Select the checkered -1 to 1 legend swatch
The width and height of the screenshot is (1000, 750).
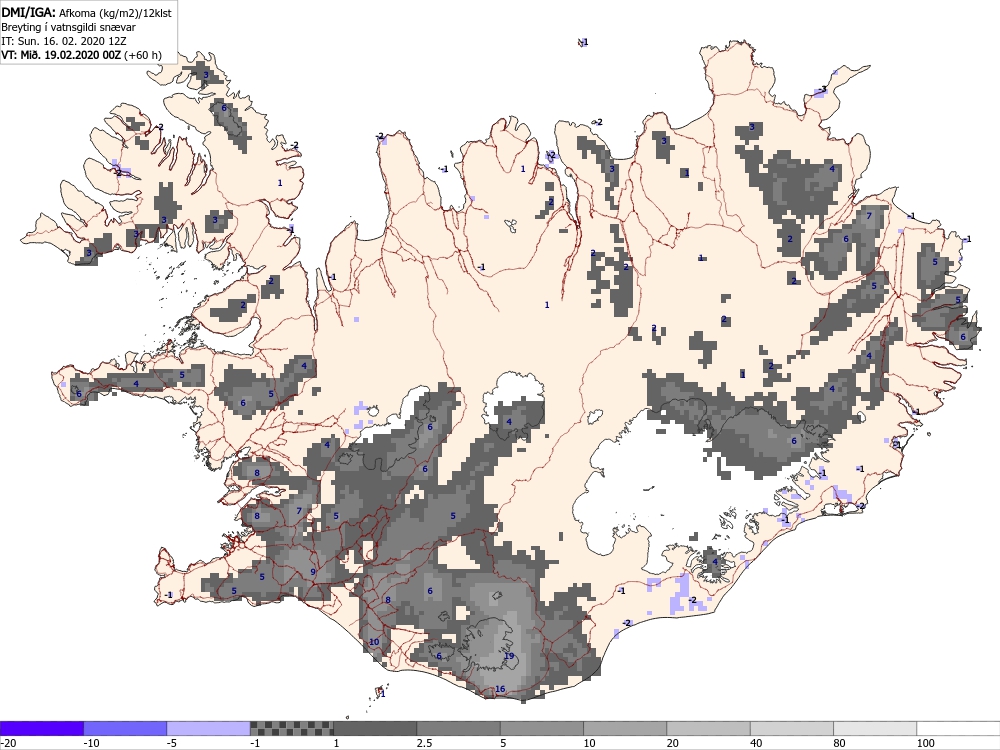291,728
